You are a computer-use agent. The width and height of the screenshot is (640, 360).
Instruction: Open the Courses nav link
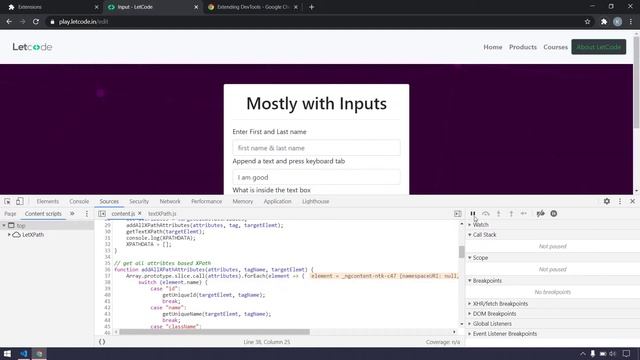click(x=555, y=47)
